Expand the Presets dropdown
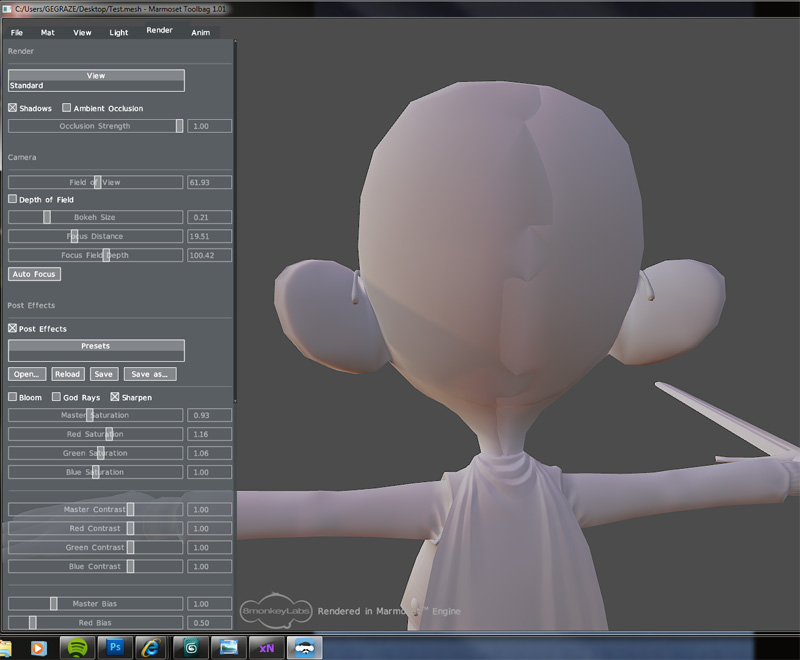 click(x=96, y=350)
